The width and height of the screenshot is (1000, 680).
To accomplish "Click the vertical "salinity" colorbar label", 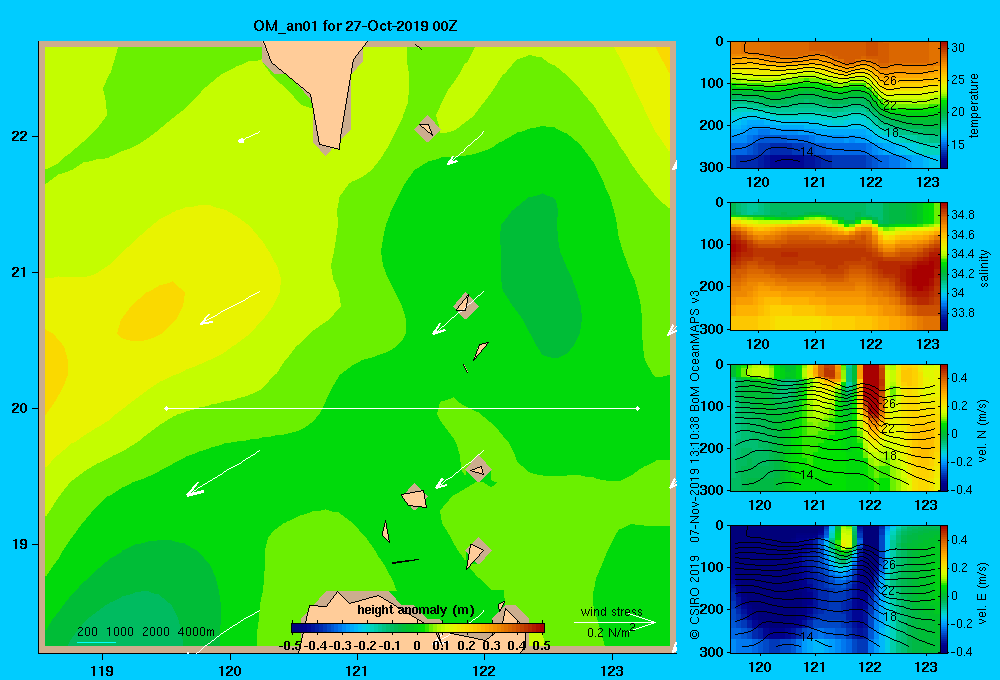I will coord(984,268).
